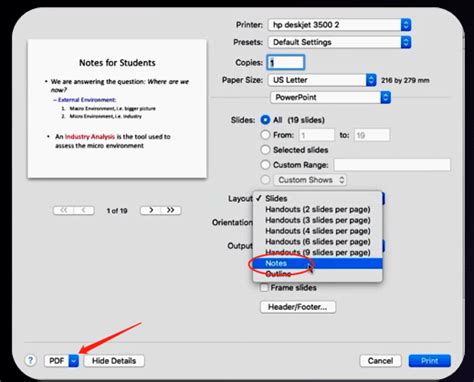Viewport: 474px width, 382px height.
Task: Click the 1 of 19 page indicator
Action: click(117, 211)
